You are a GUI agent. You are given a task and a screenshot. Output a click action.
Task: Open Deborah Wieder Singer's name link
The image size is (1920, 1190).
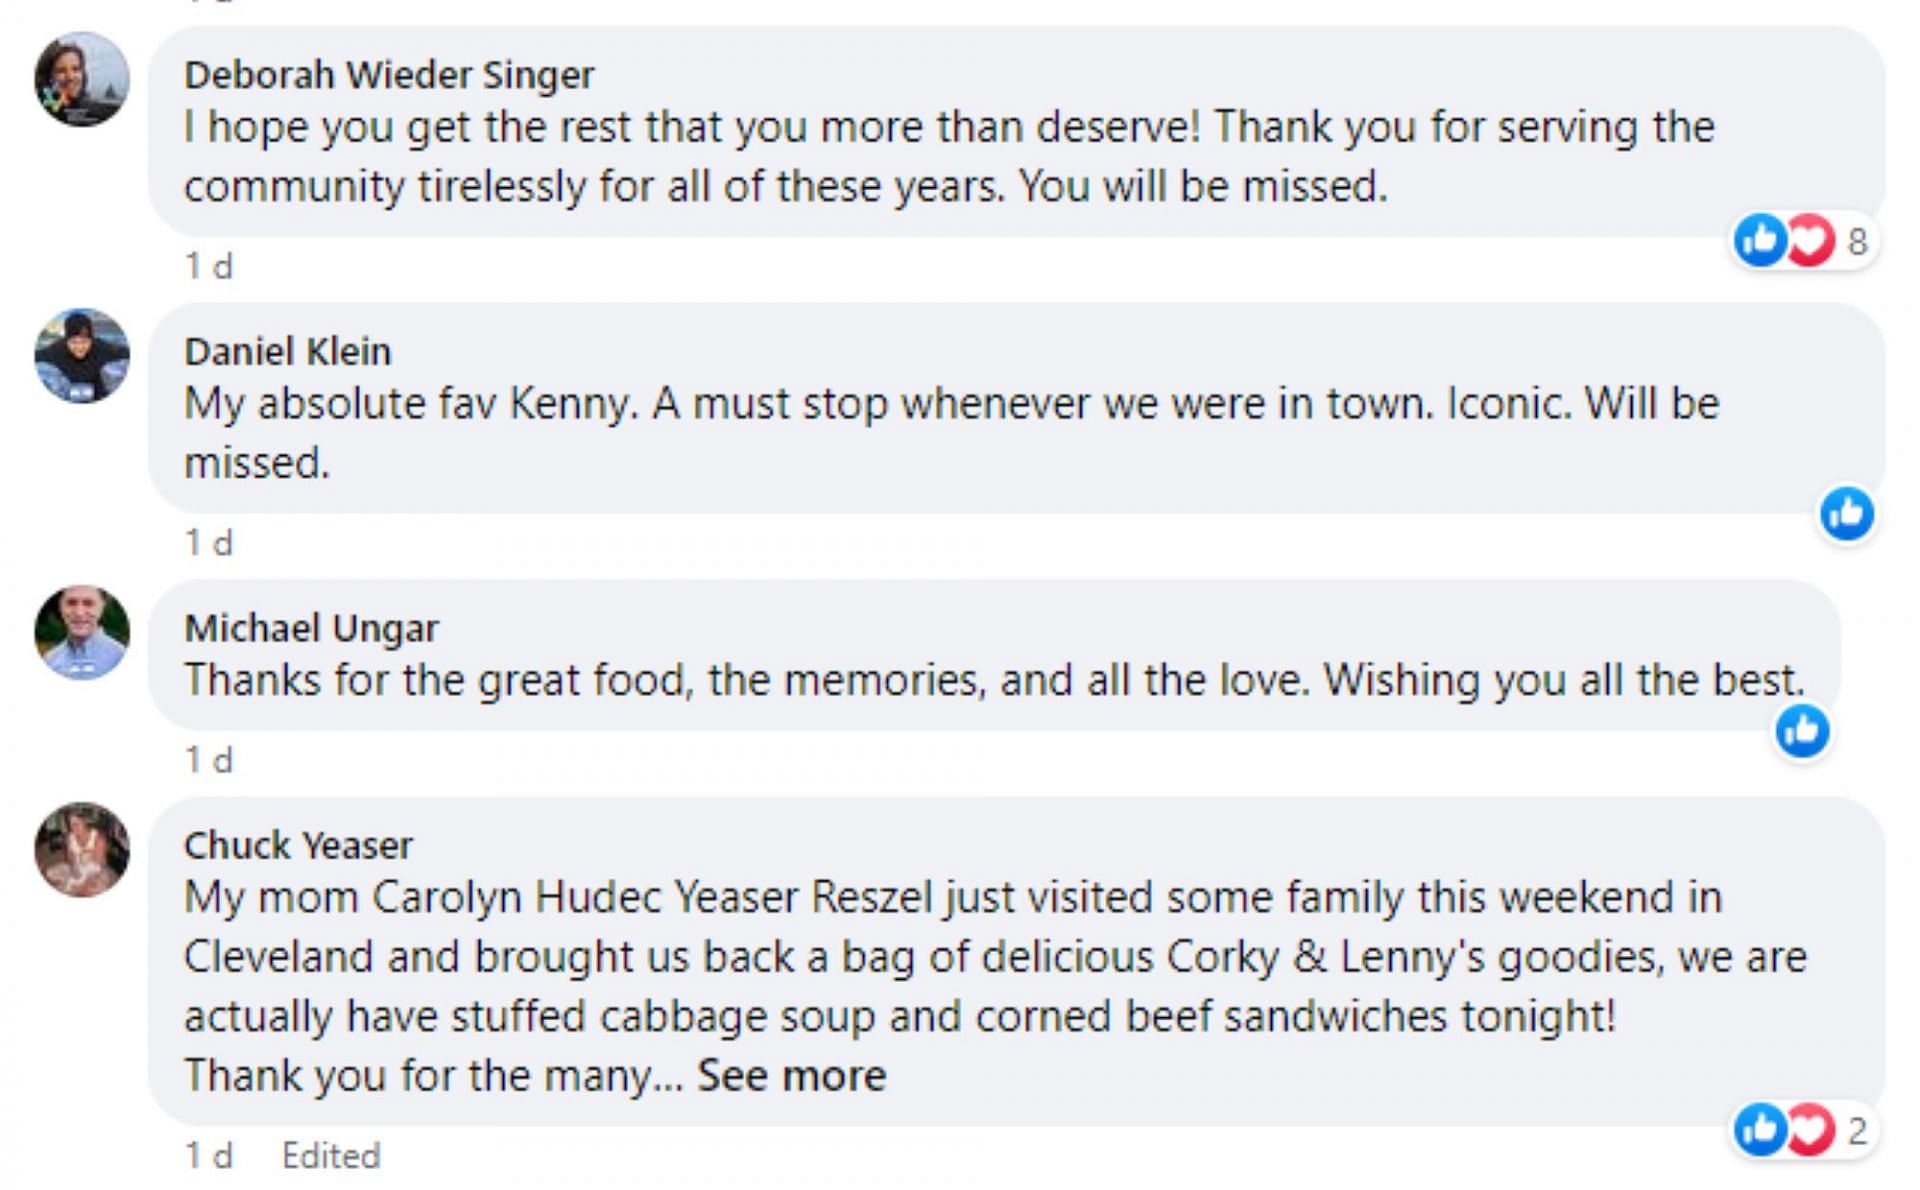[389, 75]
